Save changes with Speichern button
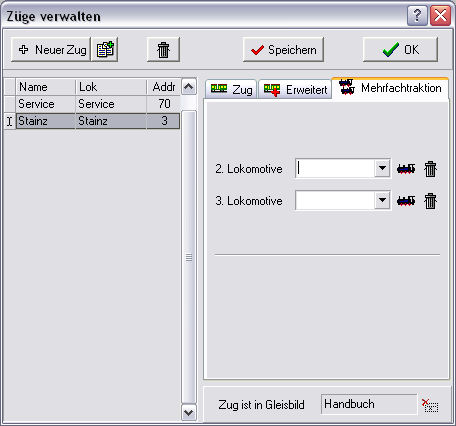The height and width of the screenshot is (426, 456). pyautogui.click(x=283, y=50)
